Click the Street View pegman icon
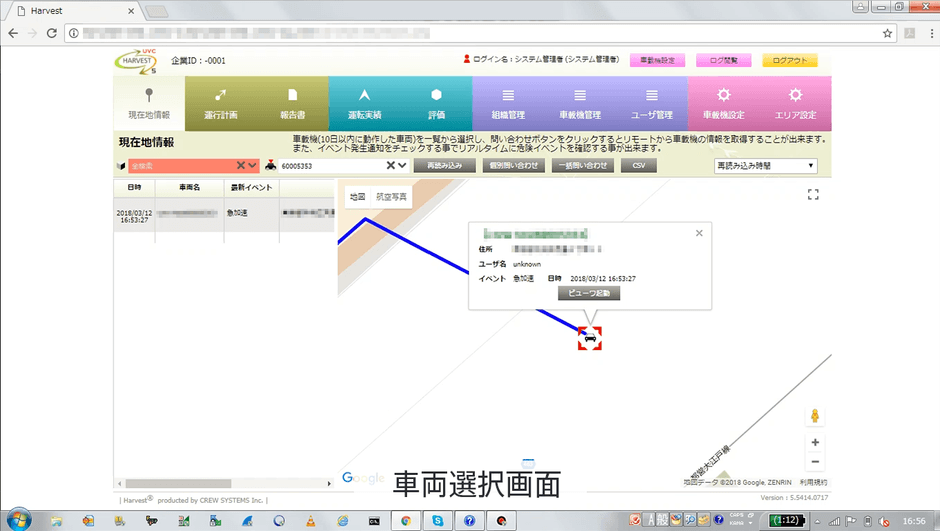This screenshot has height=531, width=940. pyautogui.click(x=815, y=416)
